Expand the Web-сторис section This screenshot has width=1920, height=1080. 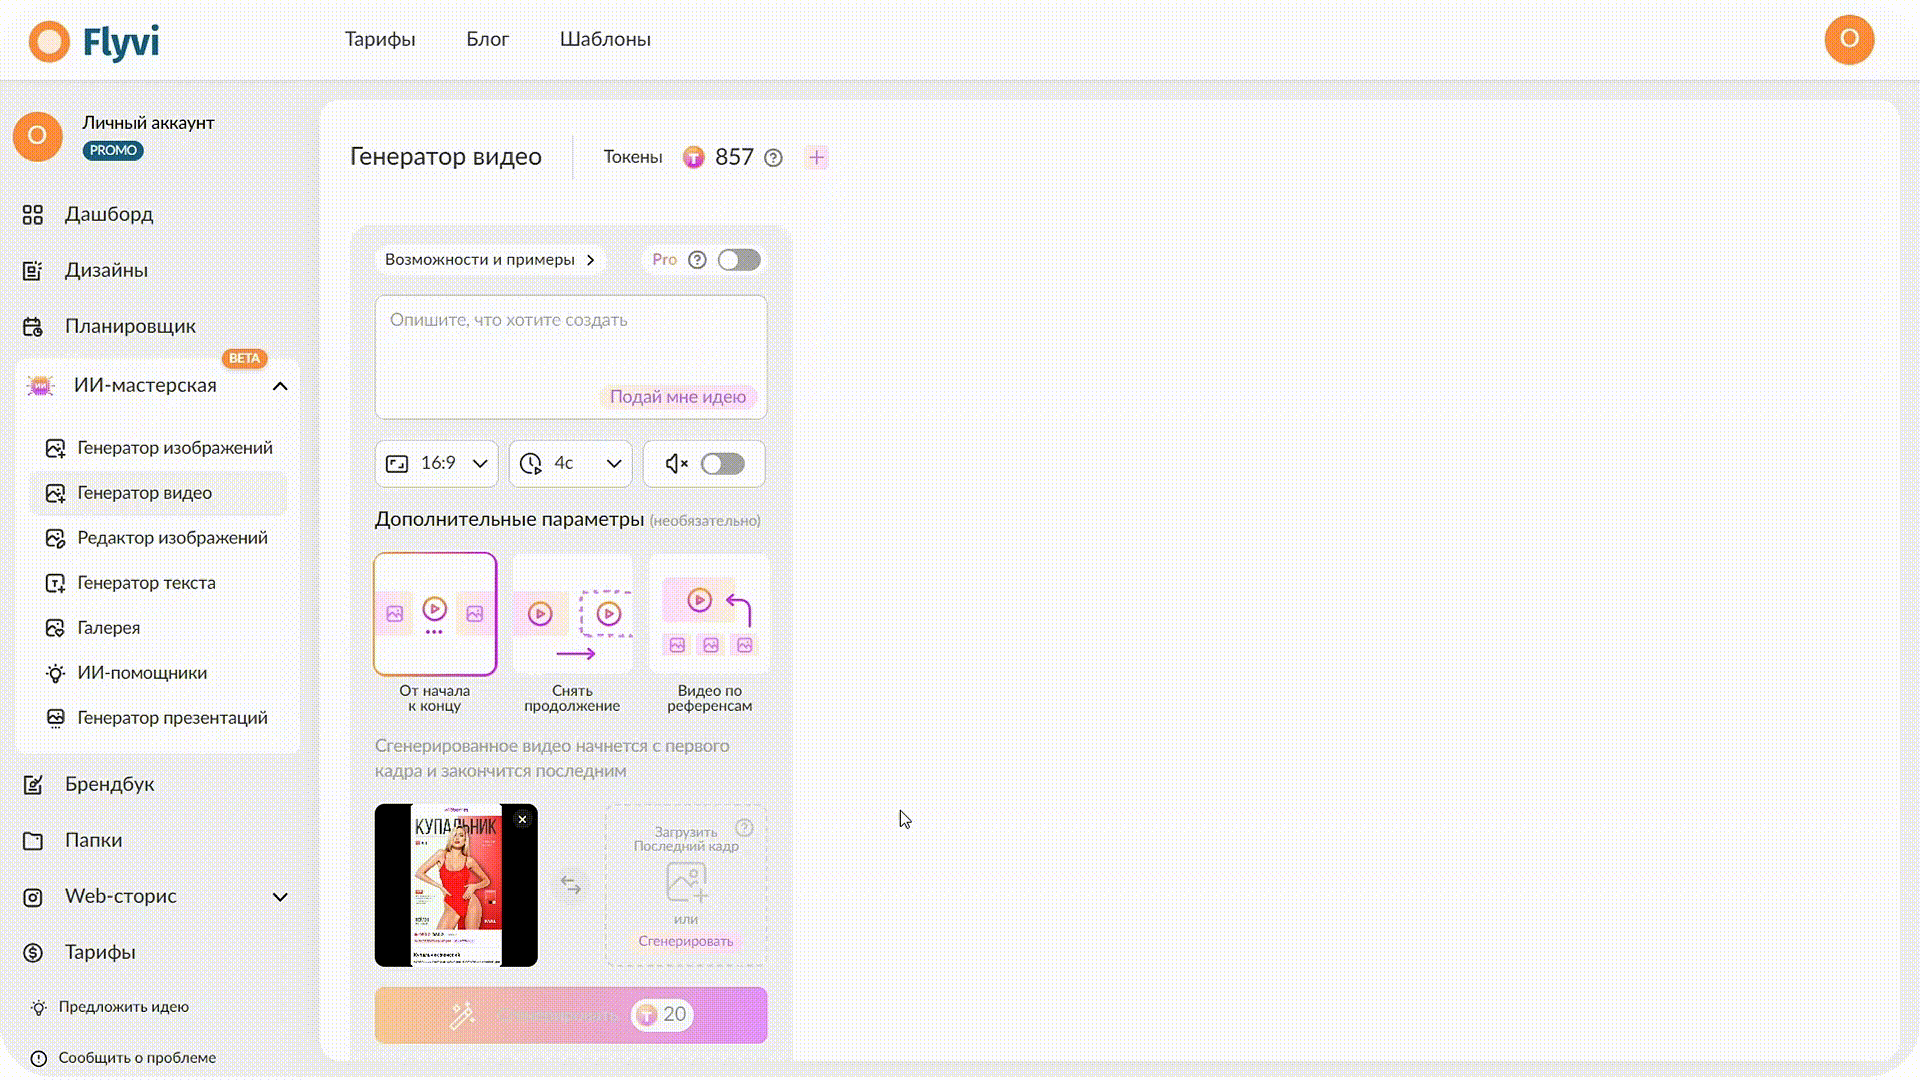tap(280, 897)
